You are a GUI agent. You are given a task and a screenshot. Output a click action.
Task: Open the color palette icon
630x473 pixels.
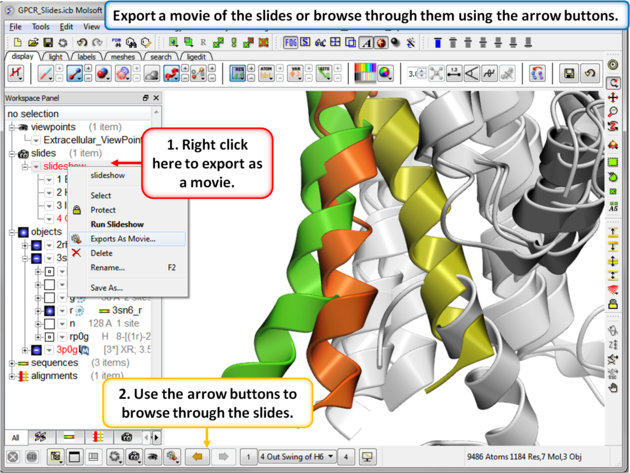coord(364,74)
